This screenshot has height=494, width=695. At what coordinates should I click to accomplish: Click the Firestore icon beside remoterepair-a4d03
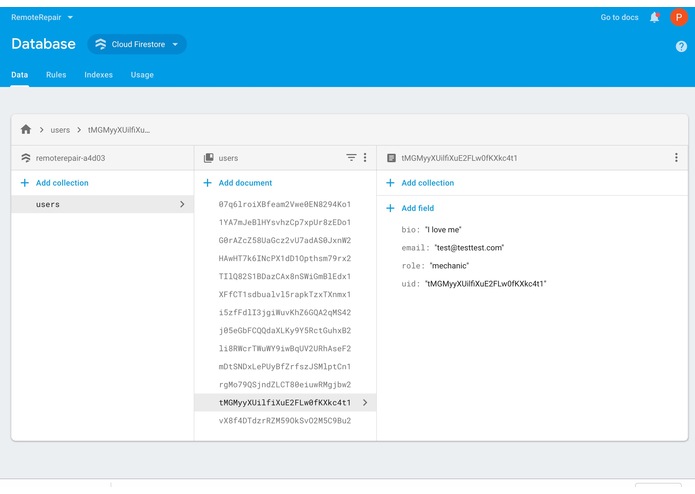pyautogui.click(x=26, y=158)
